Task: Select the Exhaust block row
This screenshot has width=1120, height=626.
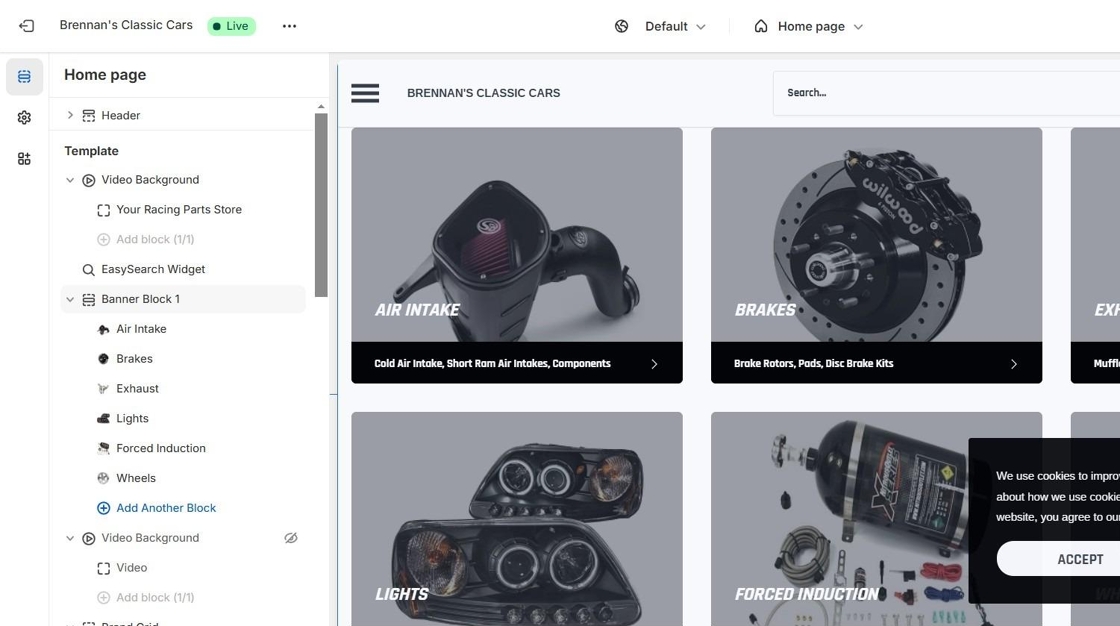Action: pos(184,389)
